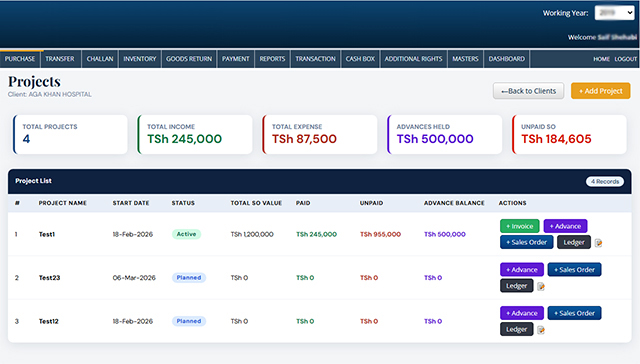Click the Total Projects card
The width and height of the screenshot is (640, 364).
click(x=70, y=134)
